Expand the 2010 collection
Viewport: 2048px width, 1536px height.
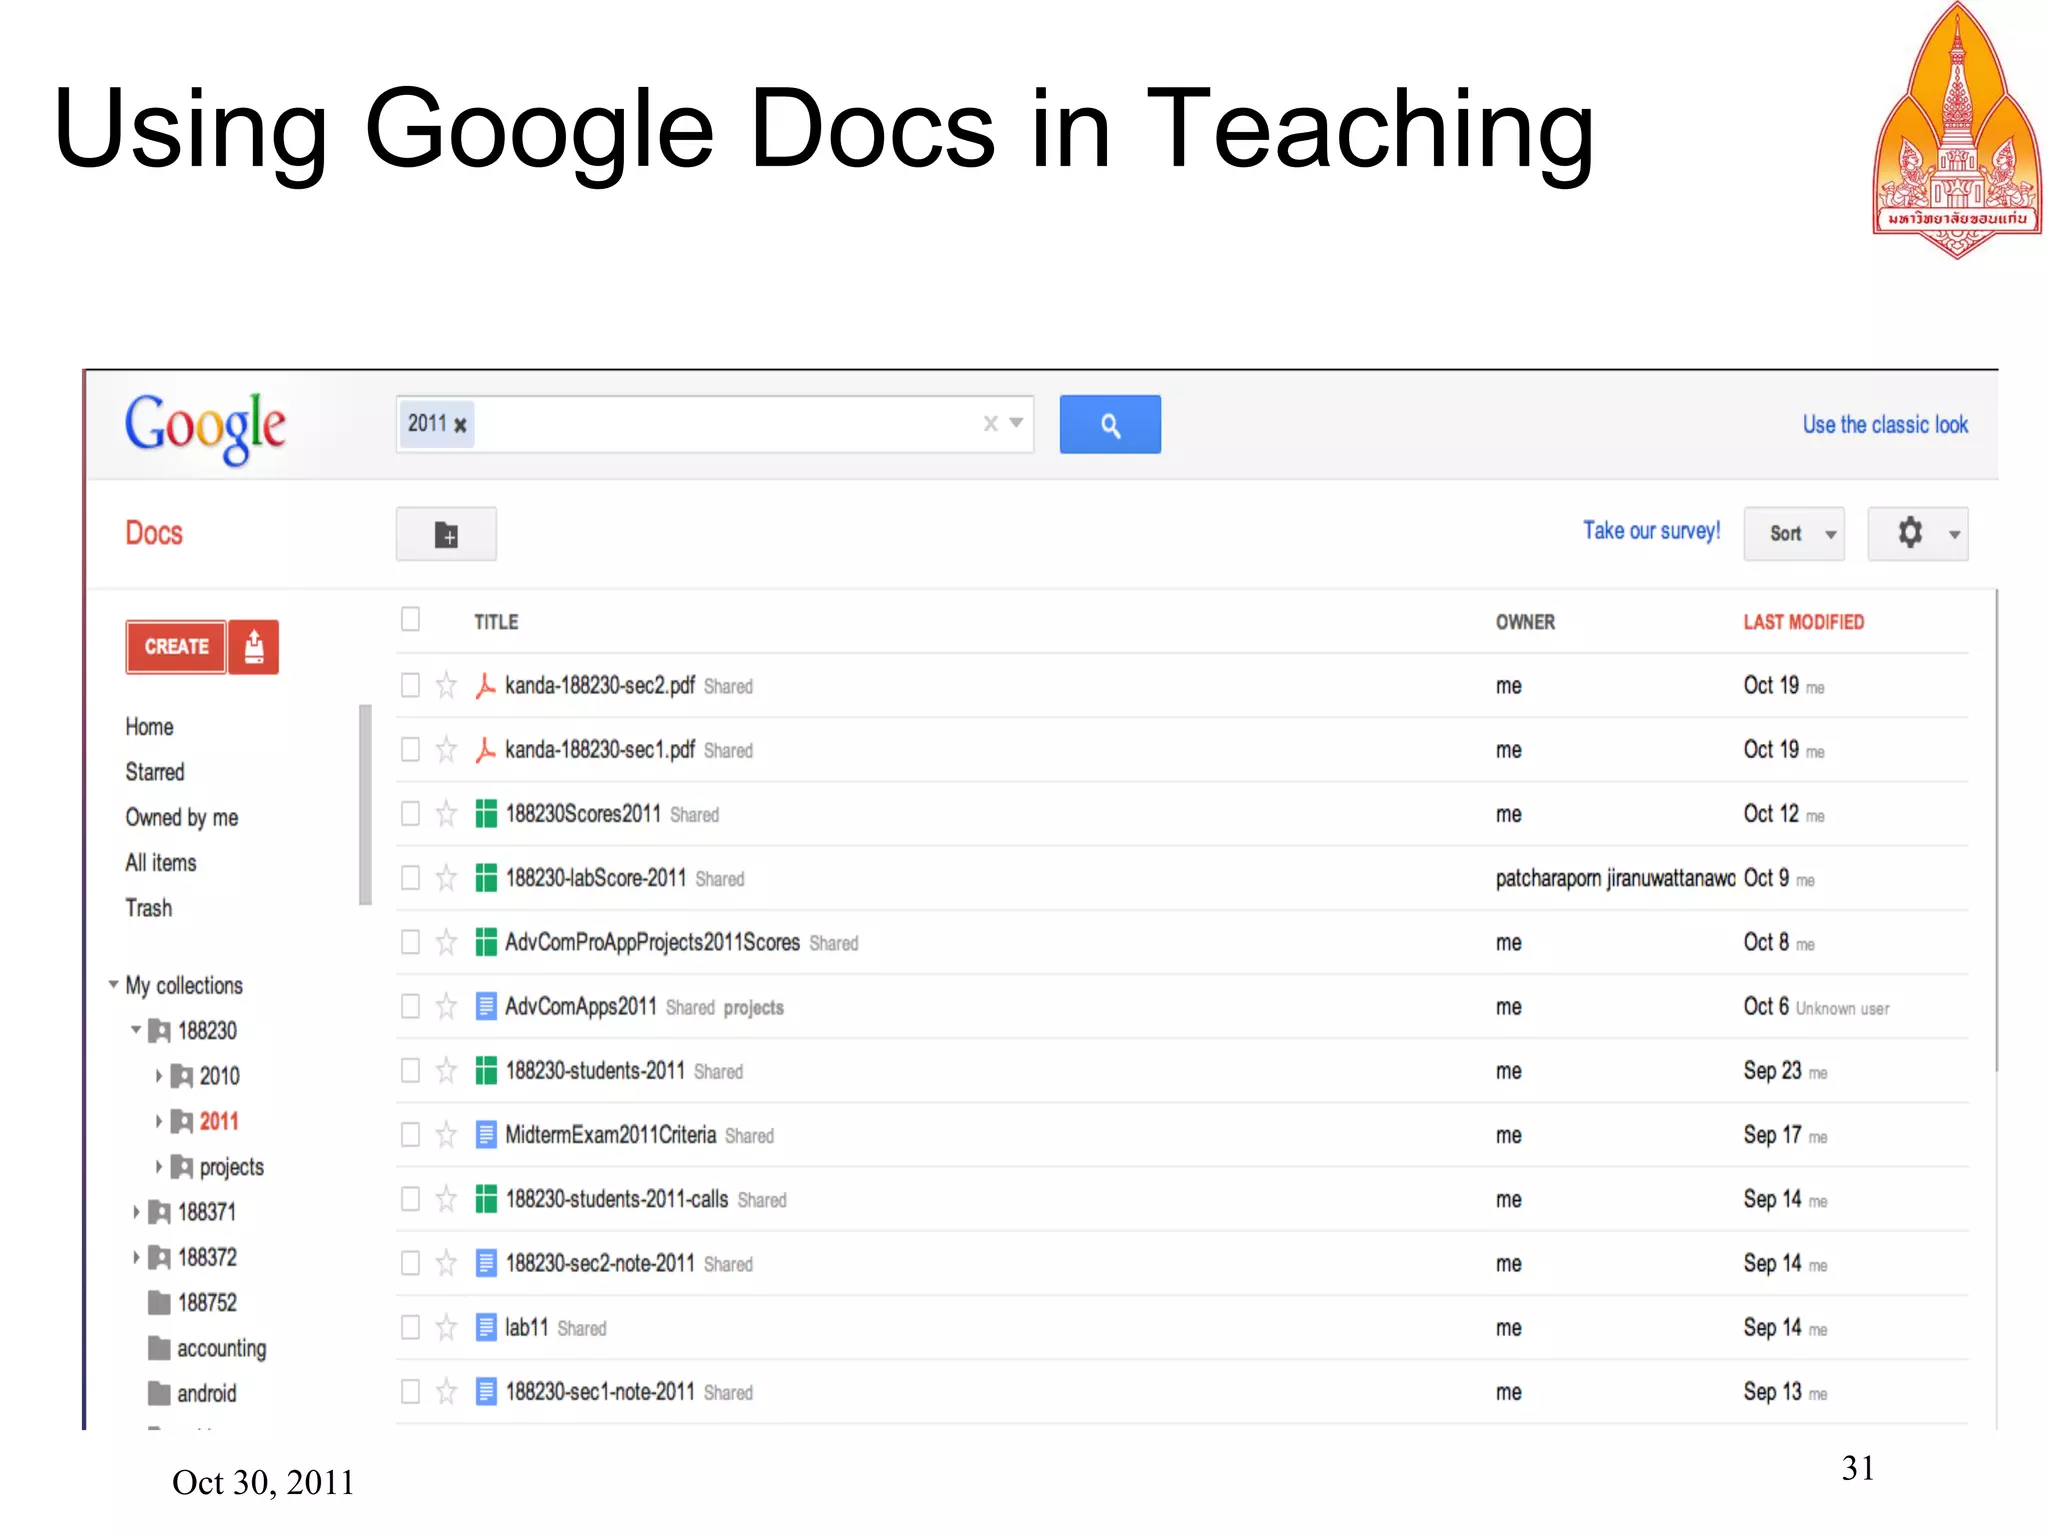pyautogui.click(x=158, y=1076)
